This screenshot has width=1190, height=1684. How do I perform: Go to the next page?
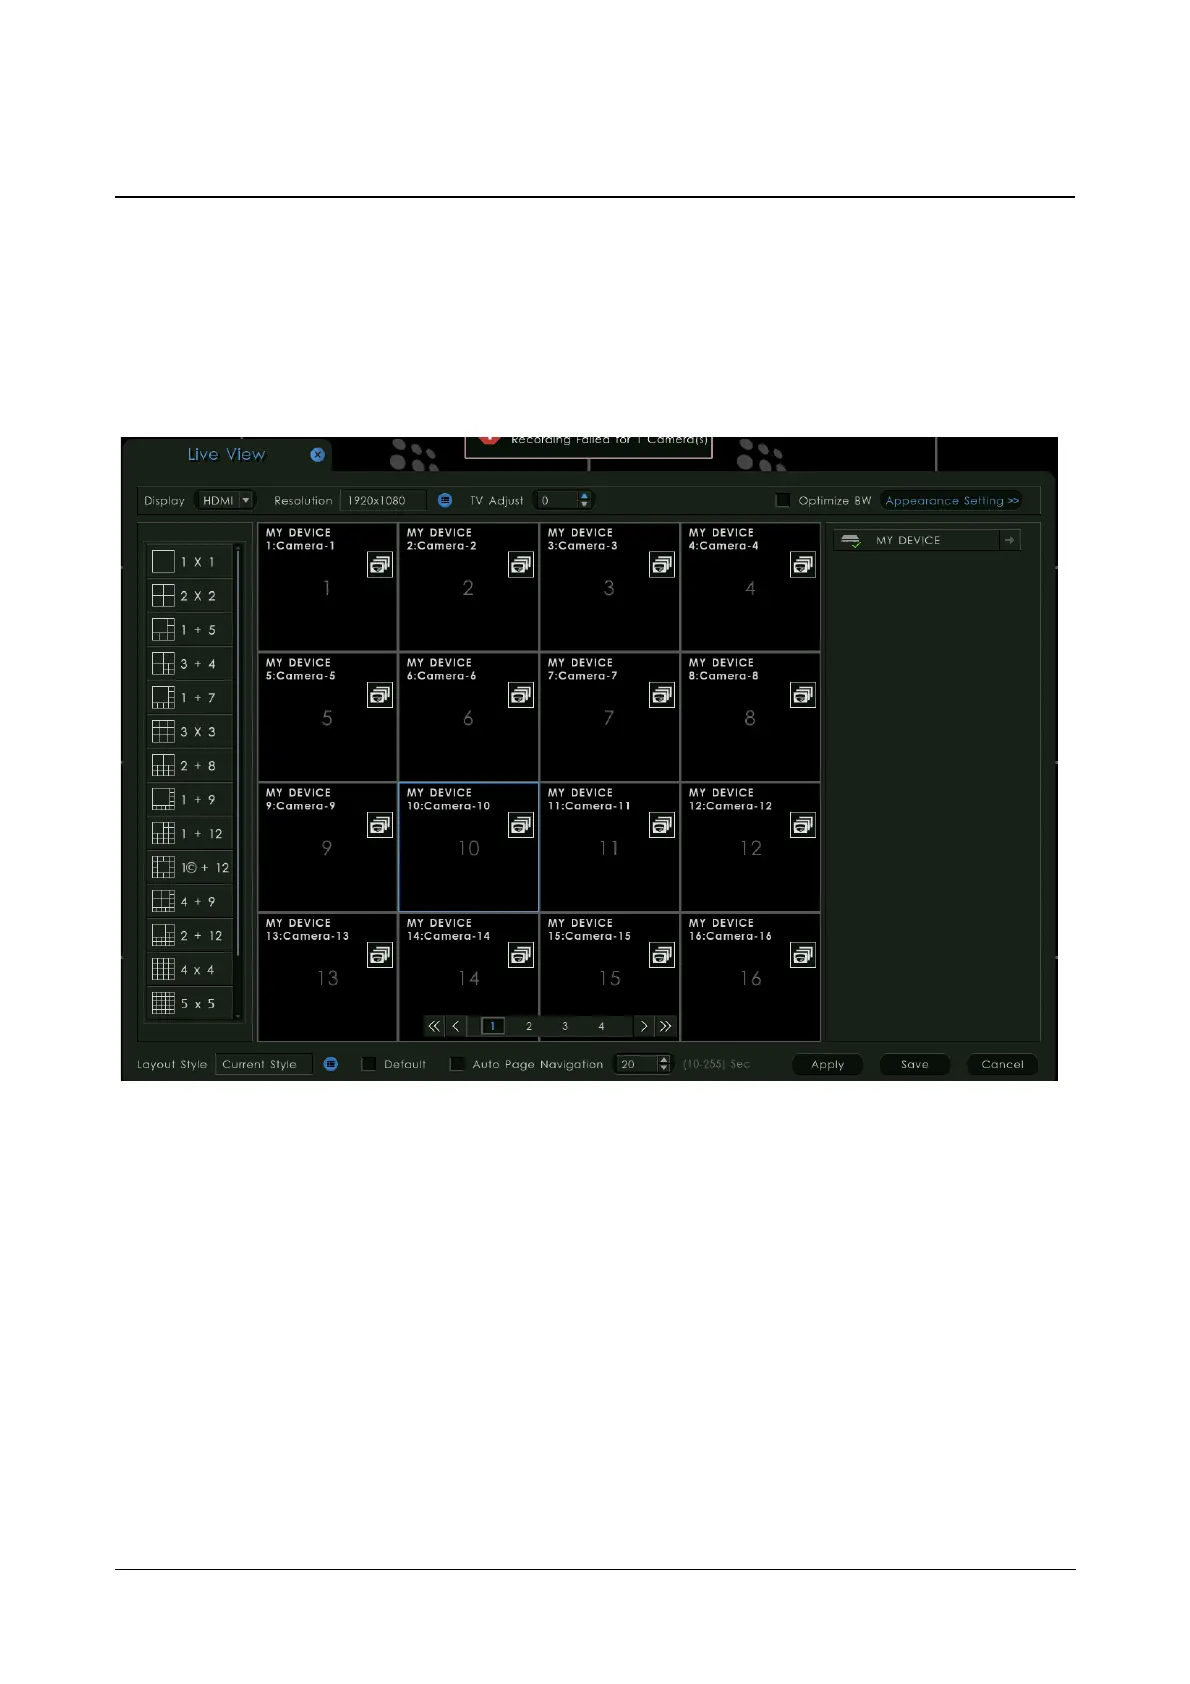(644, 1026)
